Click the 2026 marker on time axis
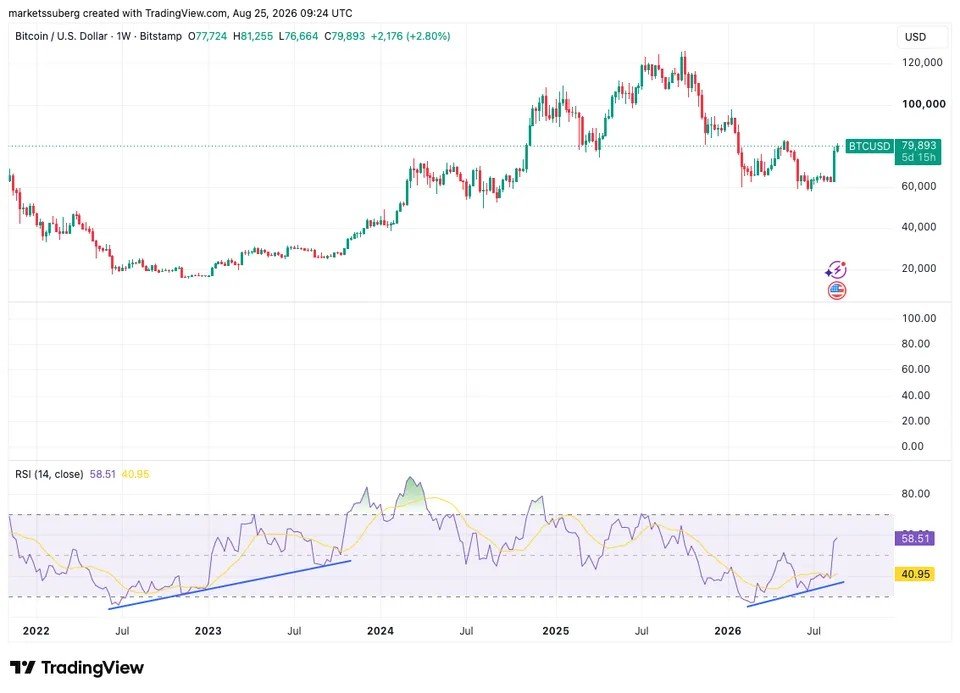The width and height of the screenshot is (960, 693). pyautogui.click(x=727, y=631)
